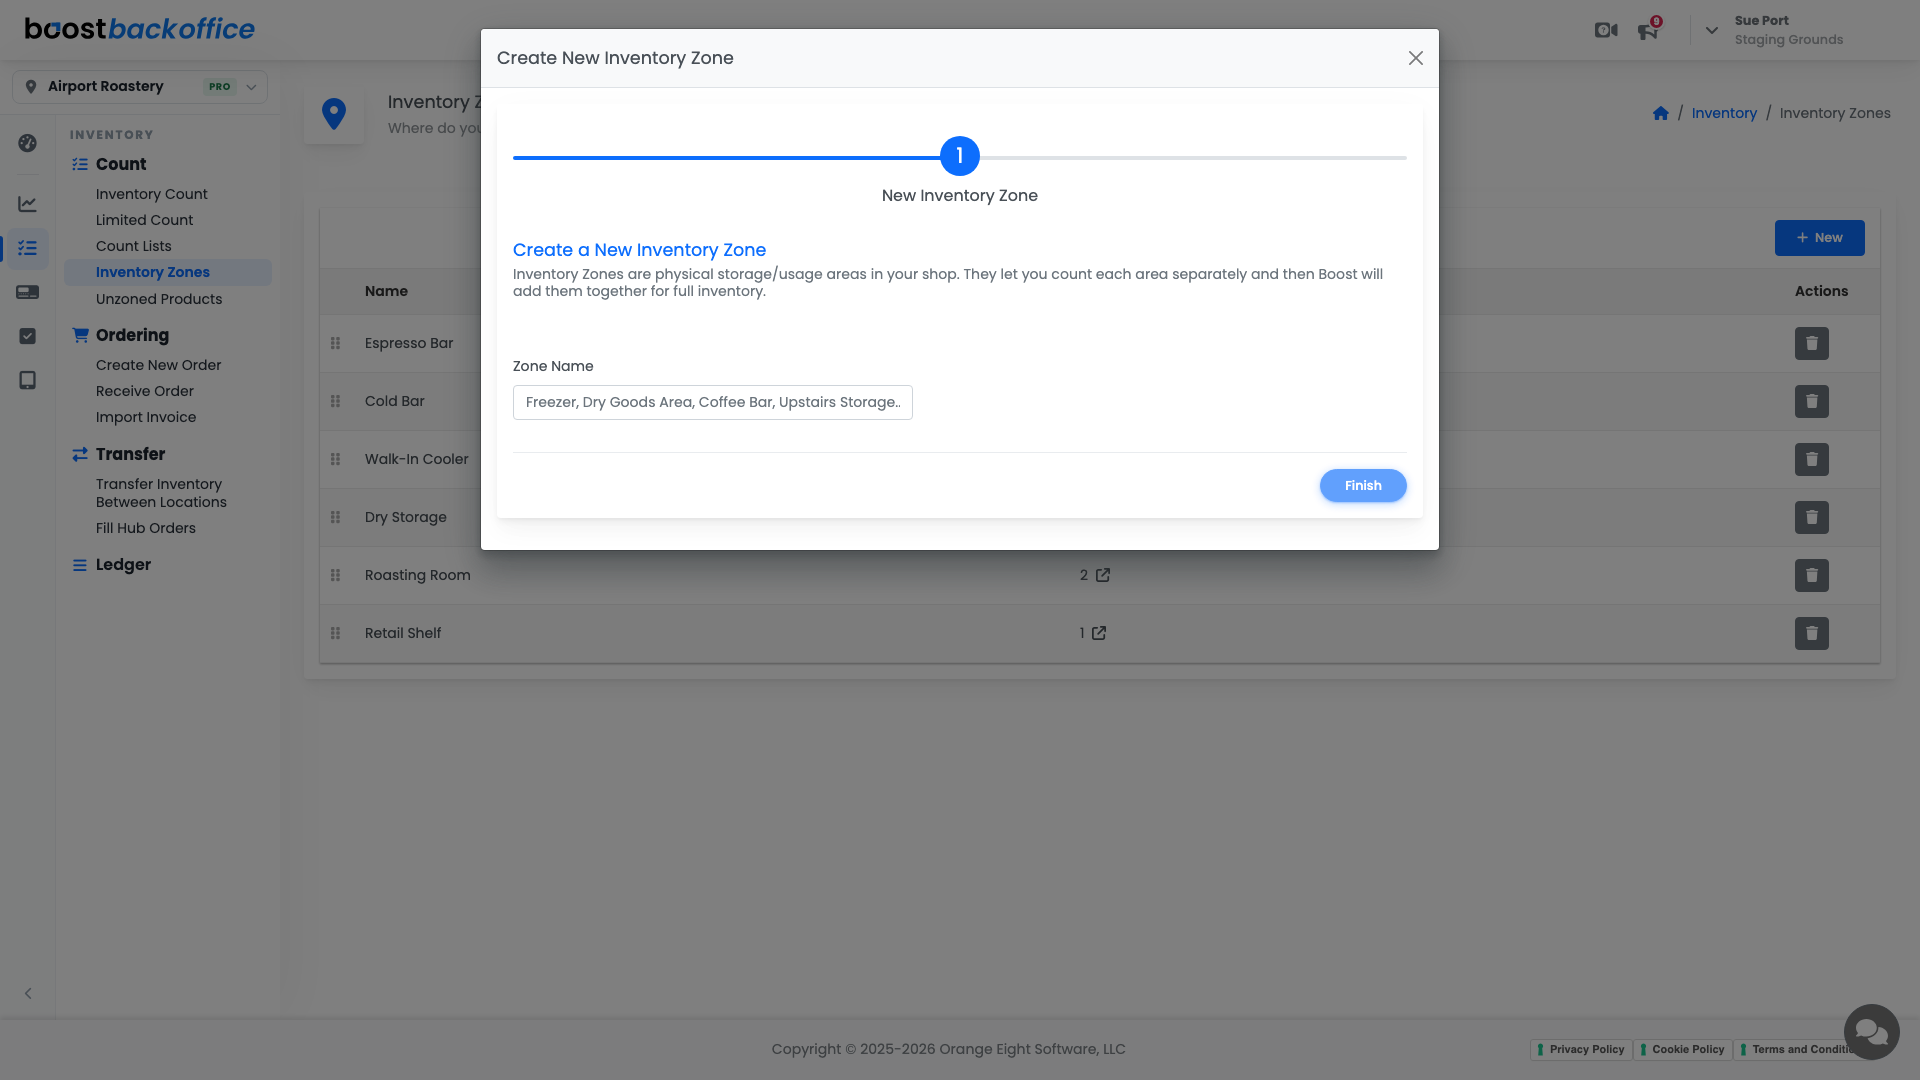Open the tablet device icon in sidebar
Viewport: 1920px width, 1080px height.
(28, 380)
